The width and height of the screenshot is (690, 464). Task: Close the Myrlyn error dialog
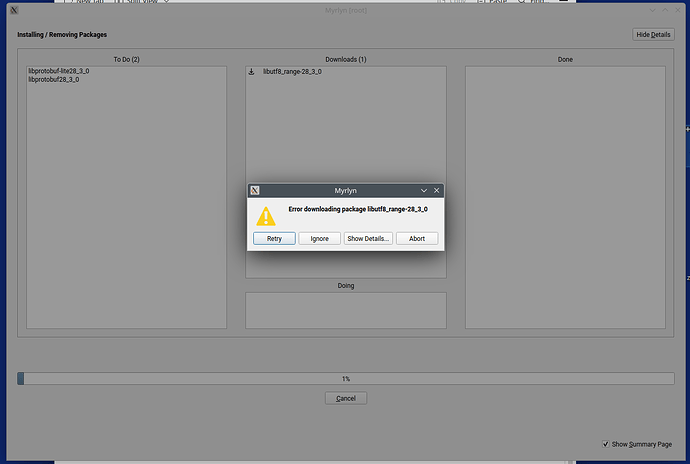point(436,190)
